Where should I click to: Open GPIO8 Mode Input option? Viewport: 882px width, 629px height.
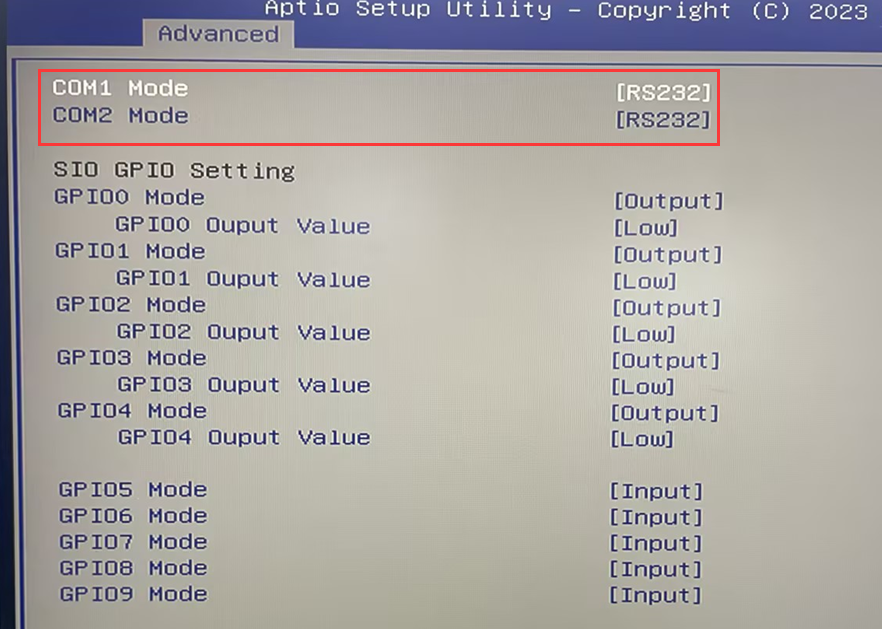[656, 569]
